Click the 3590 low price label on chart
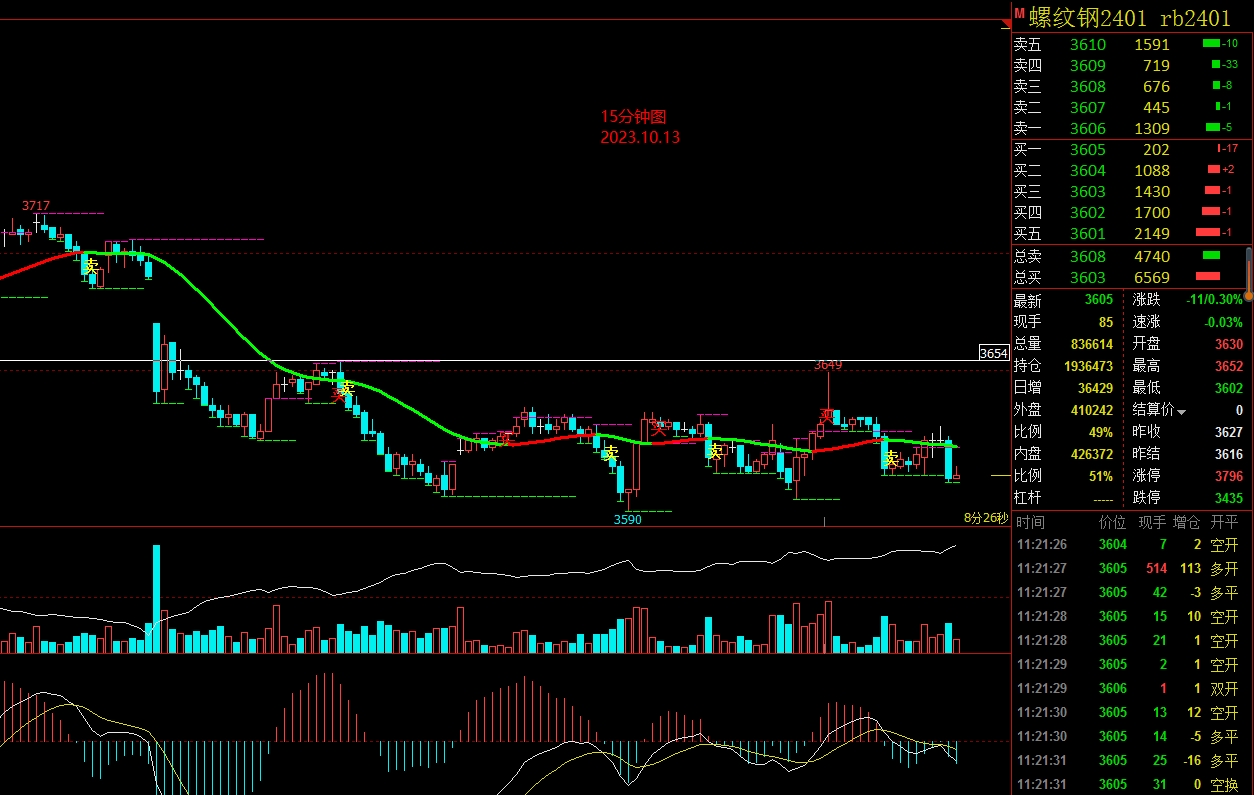 pyautogui.click(x=628, y=519)
